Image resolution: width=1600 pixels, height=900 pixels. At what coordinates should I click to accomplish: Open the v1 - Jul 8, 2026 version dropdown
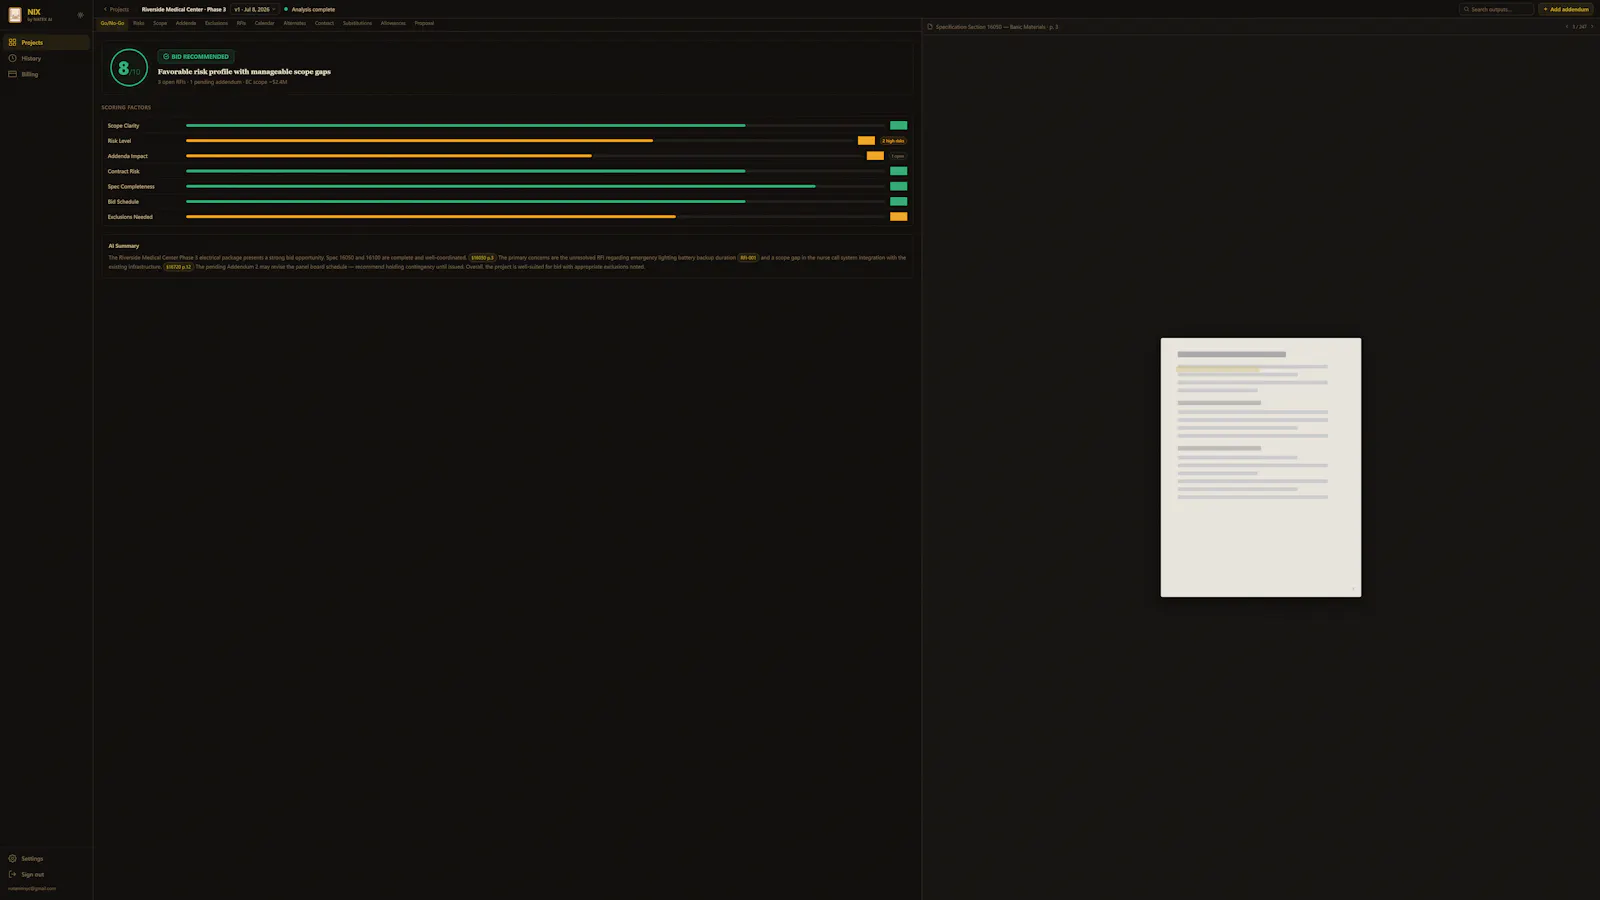(254, 9)
